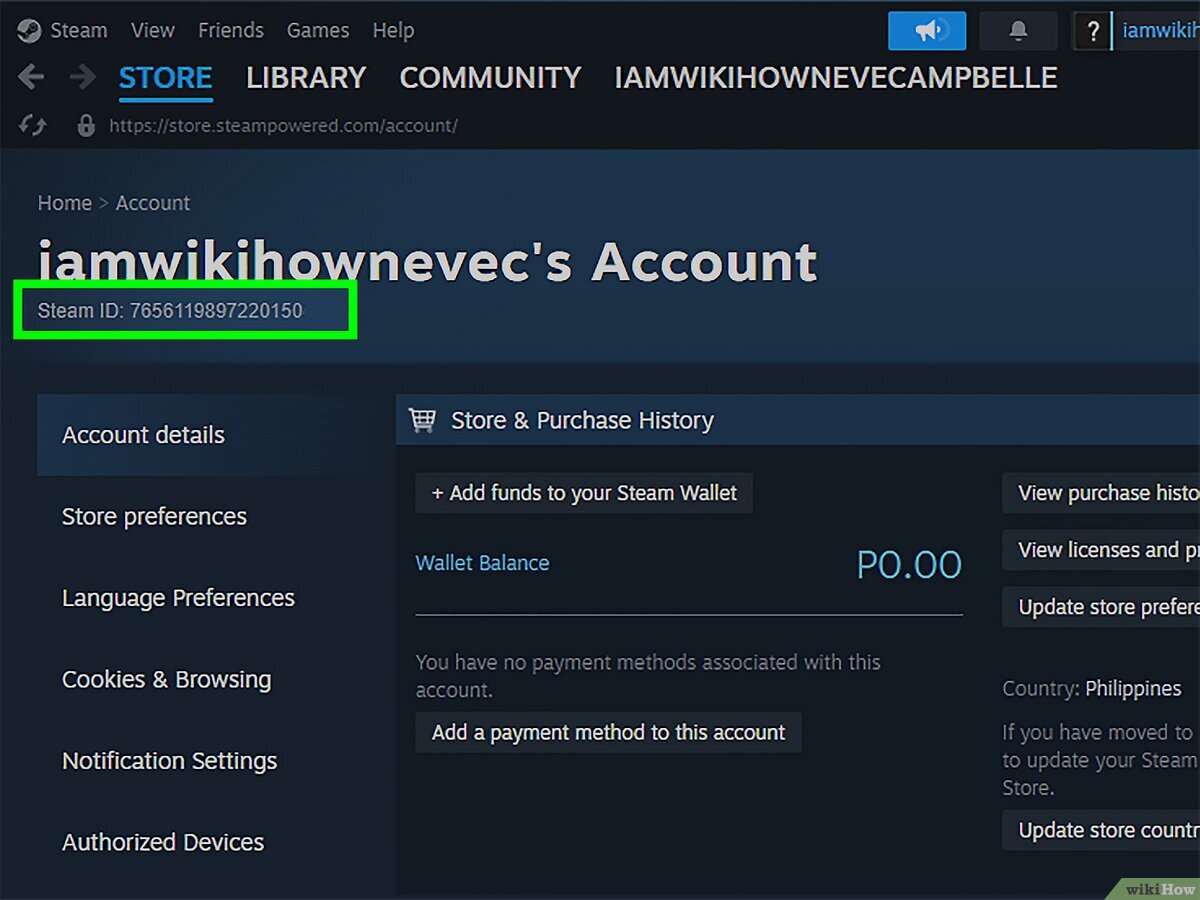
Task: Click the iamwikihownevec's Account heading
Action: click(x=427, y=262)
